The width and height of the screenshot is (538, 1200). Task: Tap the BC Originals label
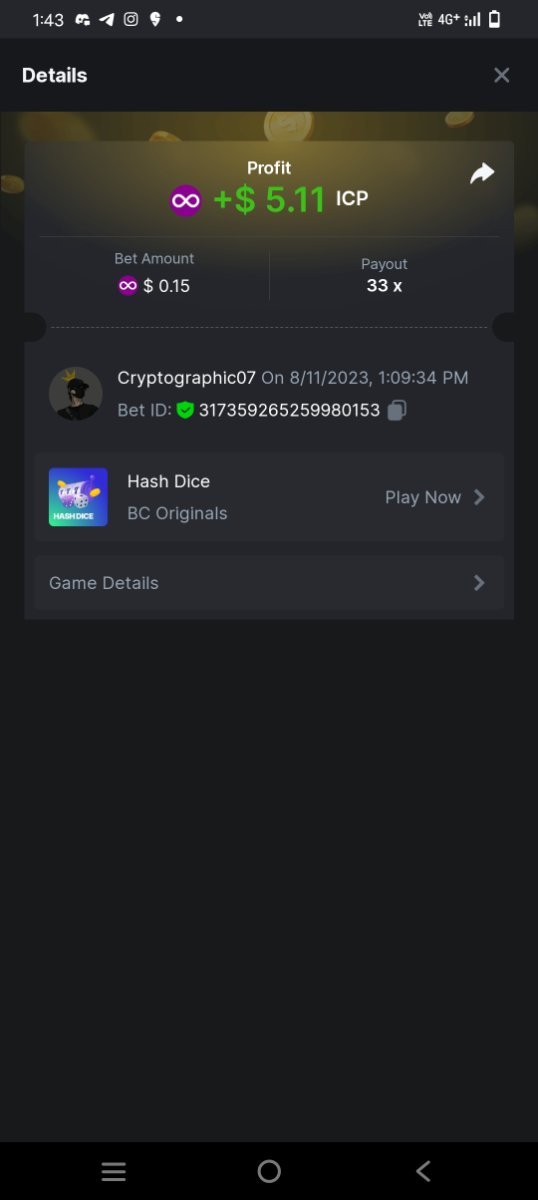[x=177, y=513]
